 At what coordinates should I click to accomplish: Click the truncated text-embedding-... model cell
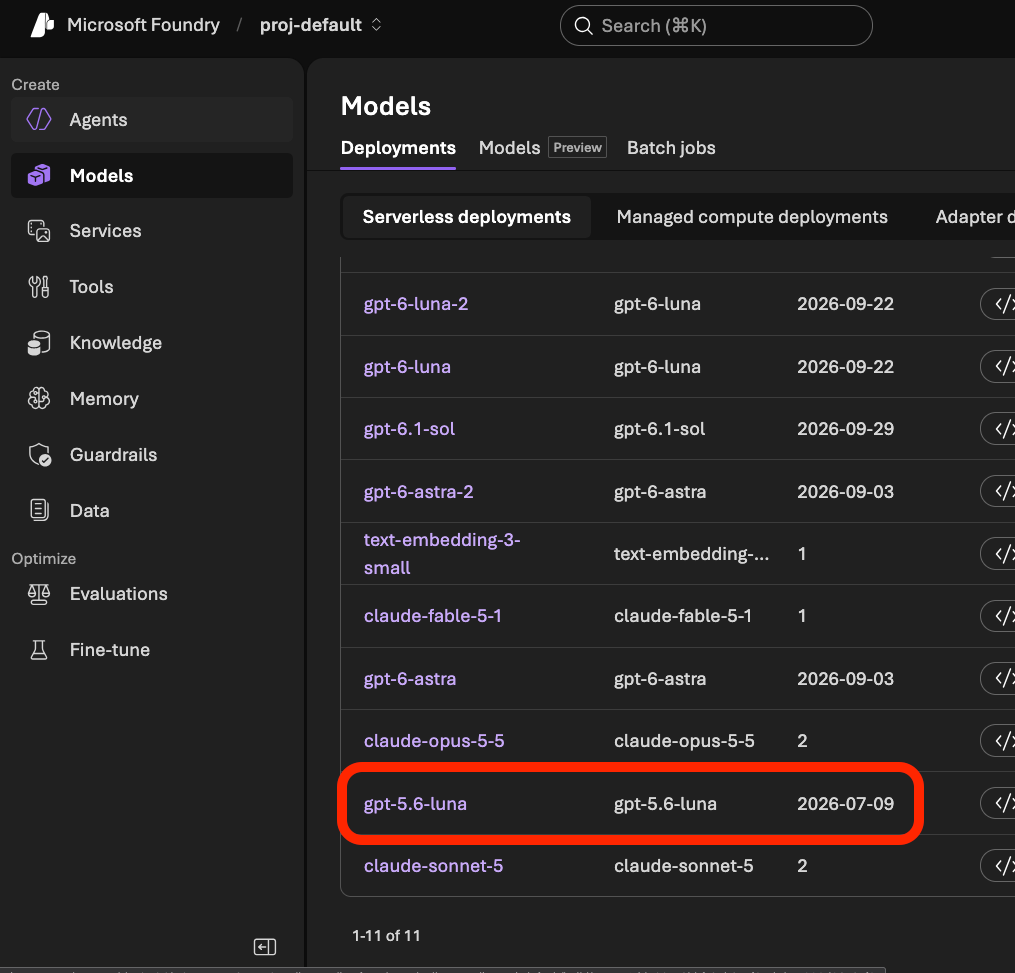click(691, 554)
